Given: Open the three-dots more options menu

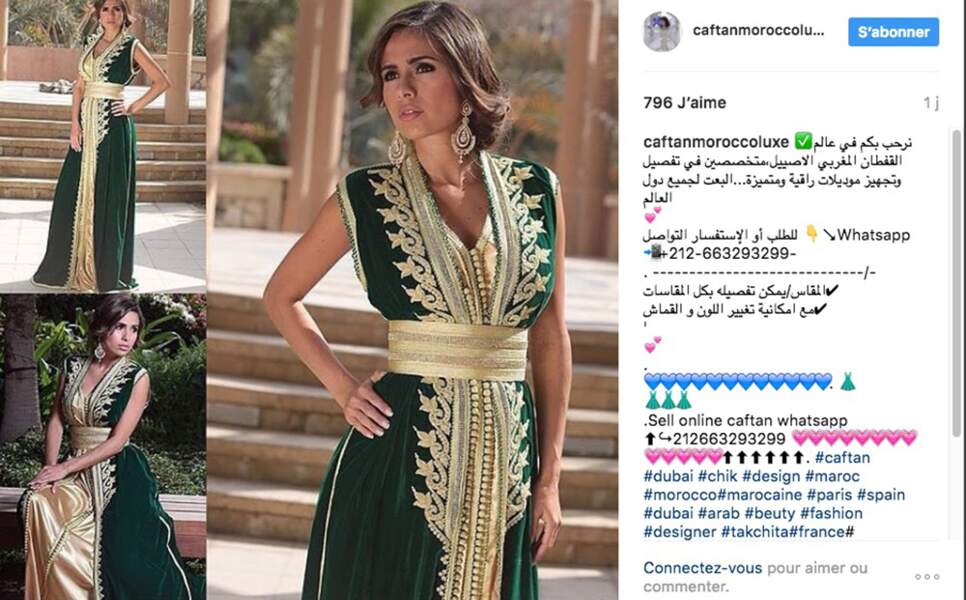Looking at the screenshot, I should point(927,577).
